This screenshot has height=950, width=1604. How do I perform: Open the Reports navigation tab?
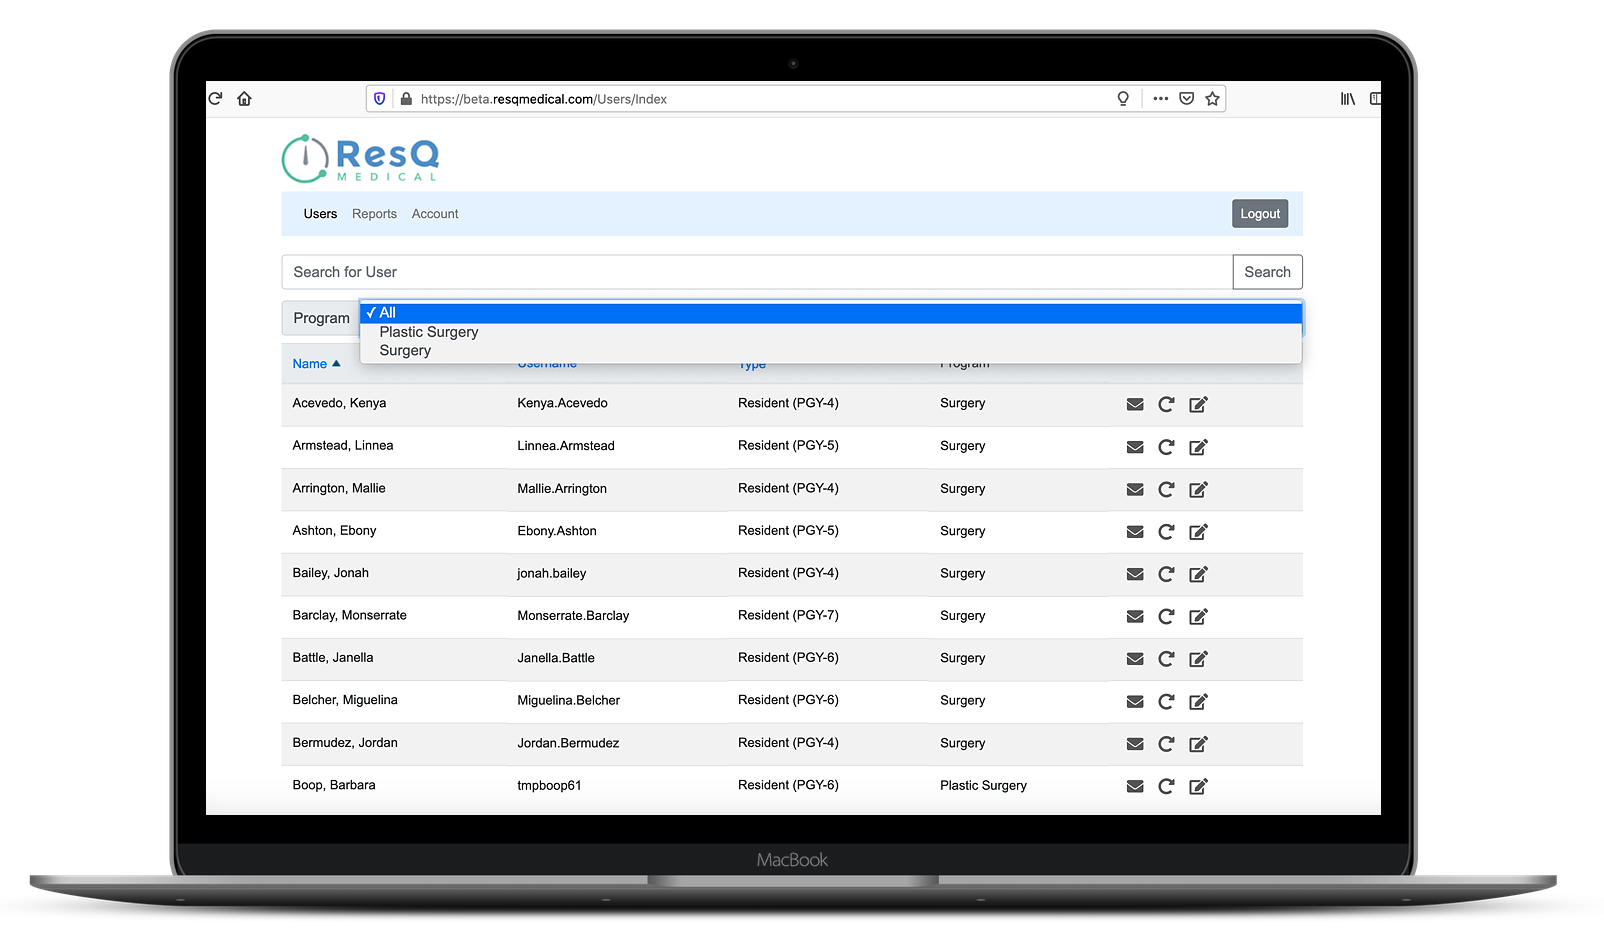pos(374,214)
